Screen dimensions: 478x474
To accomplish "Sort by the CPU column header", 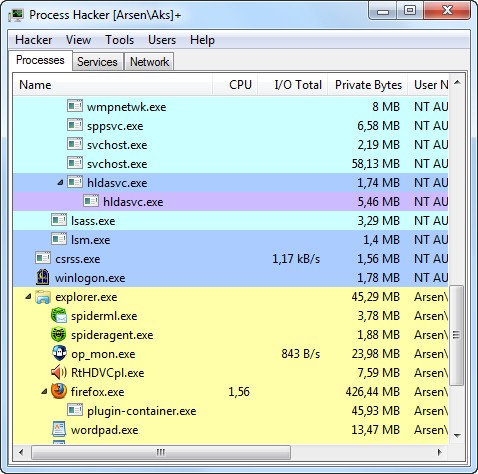I will [x=235, y=85].
